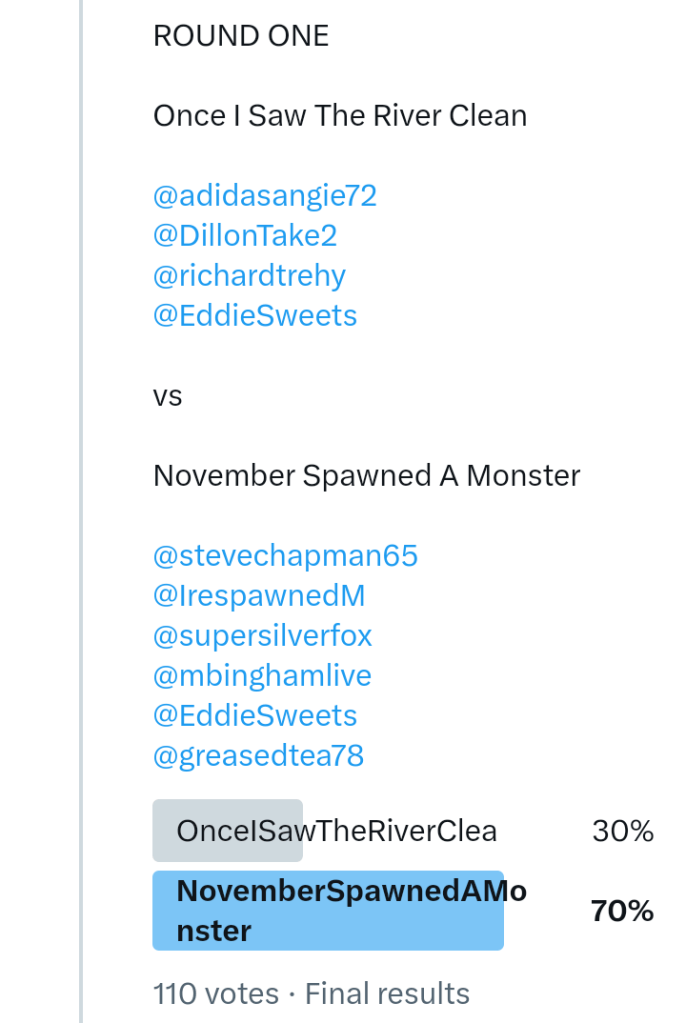Select the @supersilverfox mention

pyautogui.click(x=262, y=636)
